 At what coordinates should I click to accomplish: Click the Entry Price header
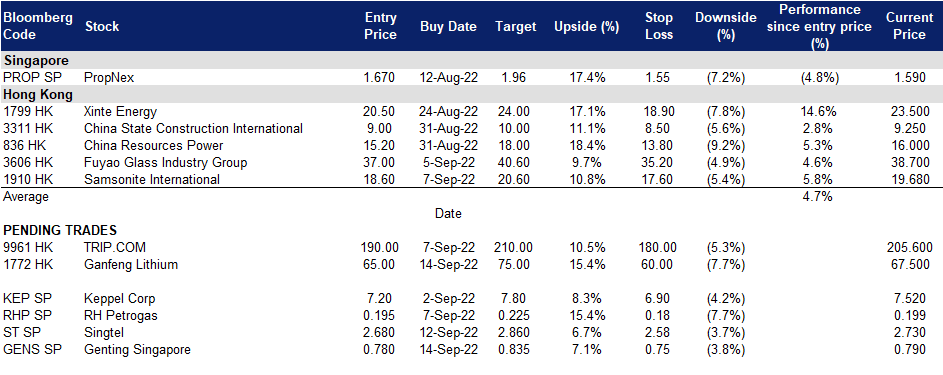pos(381,26)
